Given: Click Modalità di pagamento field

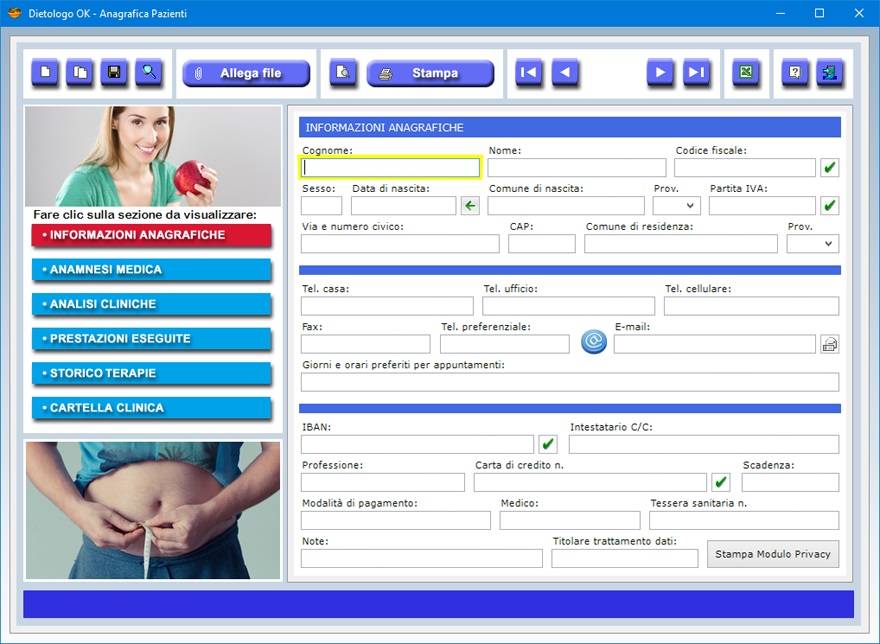Looking at the screenshot, I should pyautogui.click(x=396, y=520).
